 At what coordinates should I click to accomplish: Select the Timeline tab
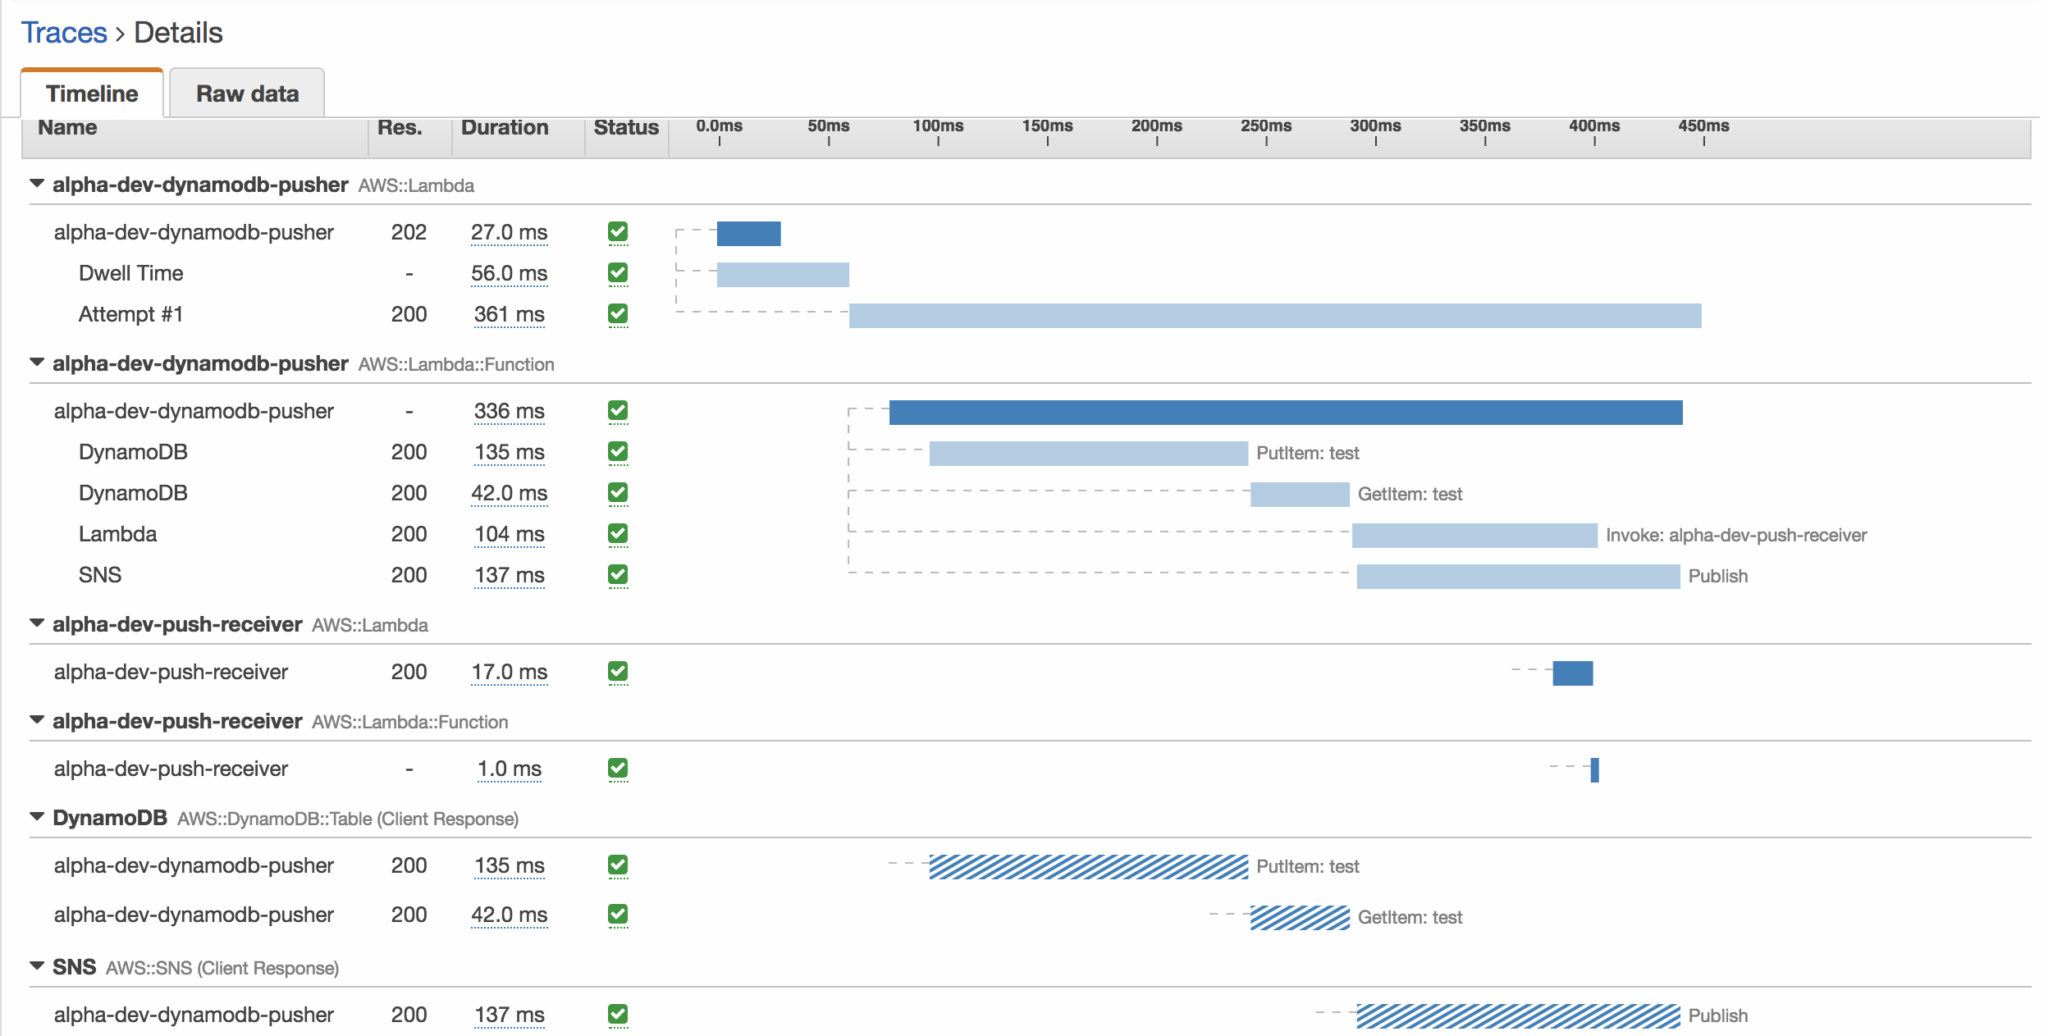[91, 92]
